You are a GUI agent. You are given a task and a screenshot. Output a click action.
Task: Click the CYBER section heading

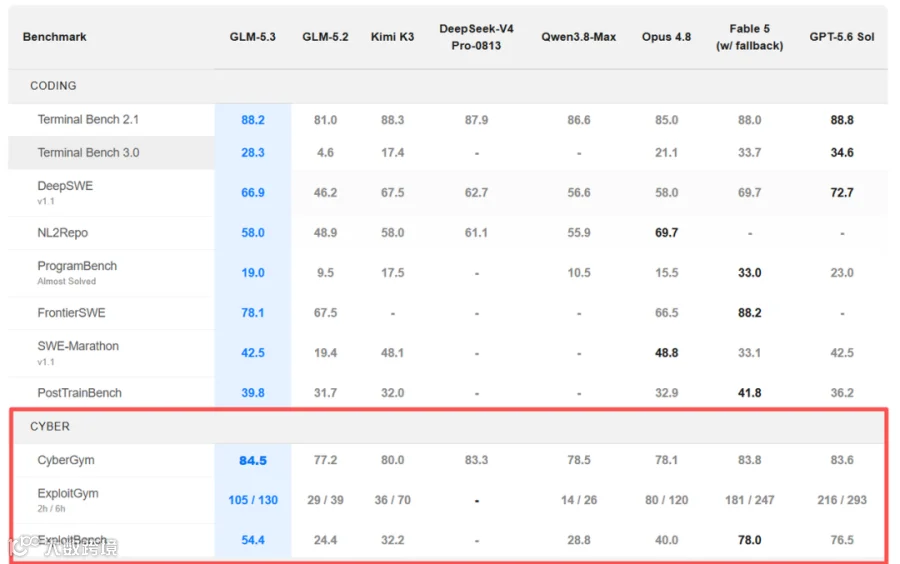pyautogui.click(x=50, y=426)
